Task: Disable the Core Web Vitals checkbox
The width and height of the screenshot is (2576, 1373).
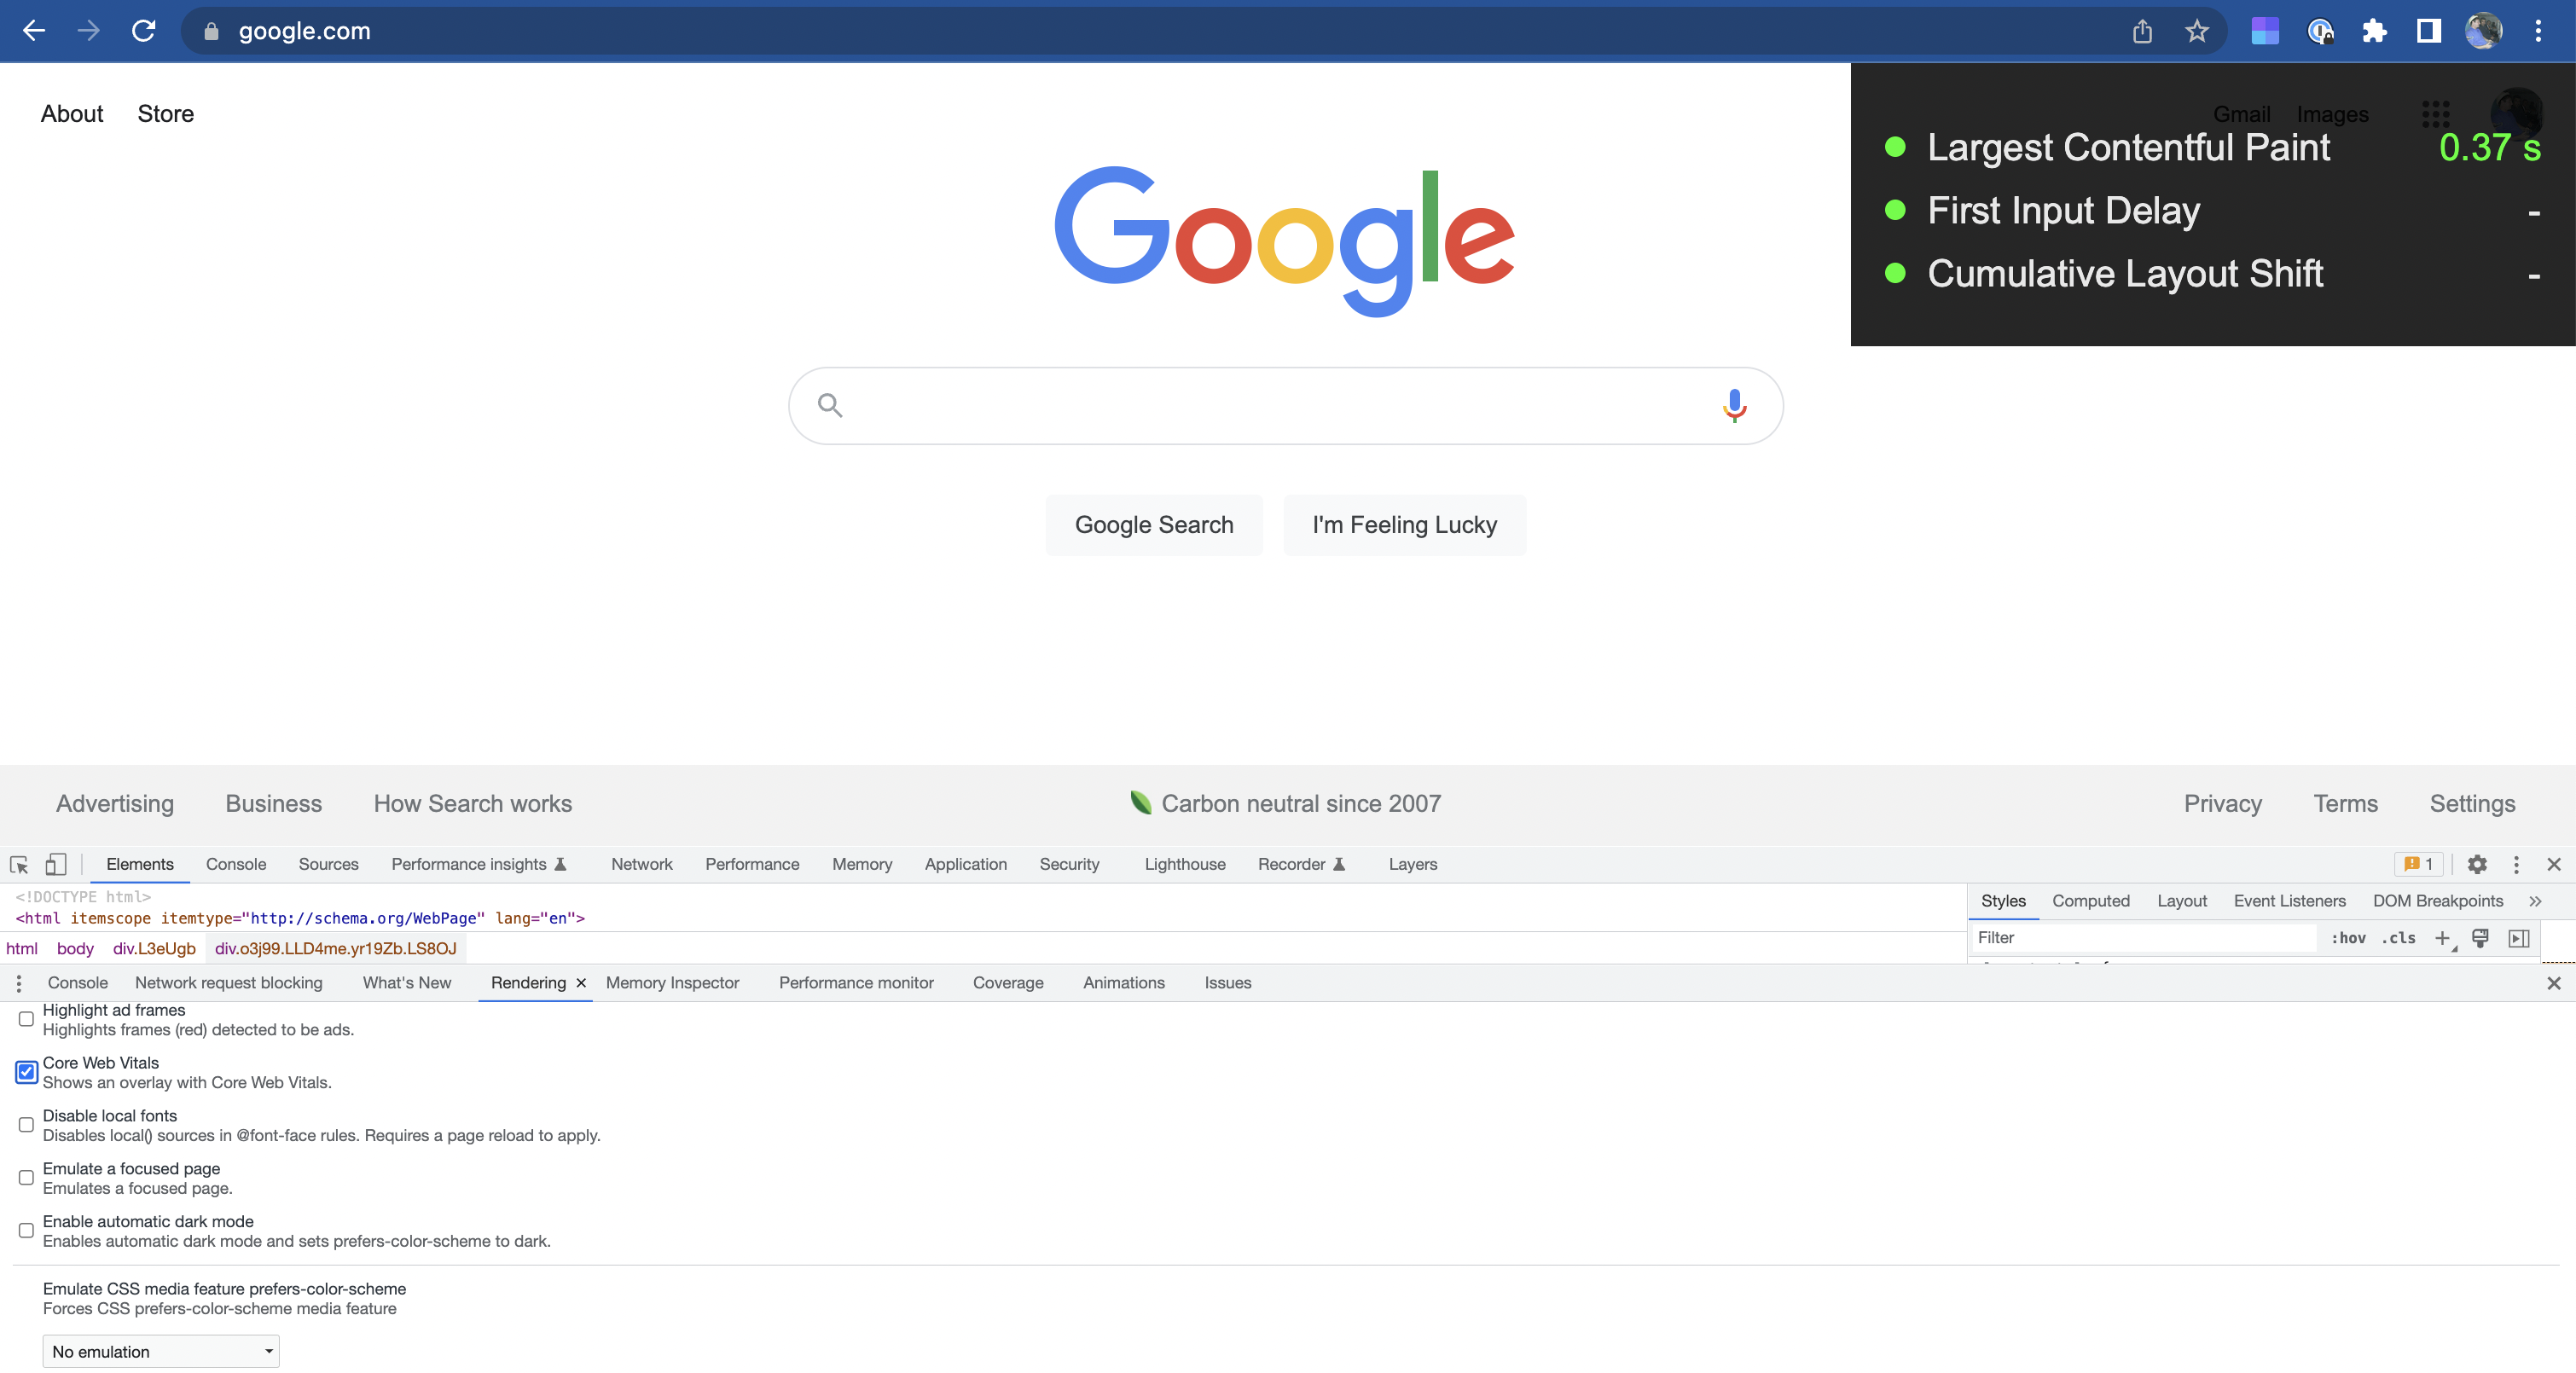Action: [x=27, y=1072]
